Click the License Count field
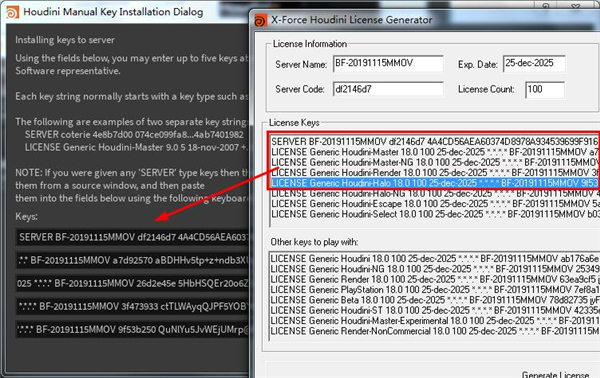600x378 pixels. pyautogui.click(x=545, y=90)
